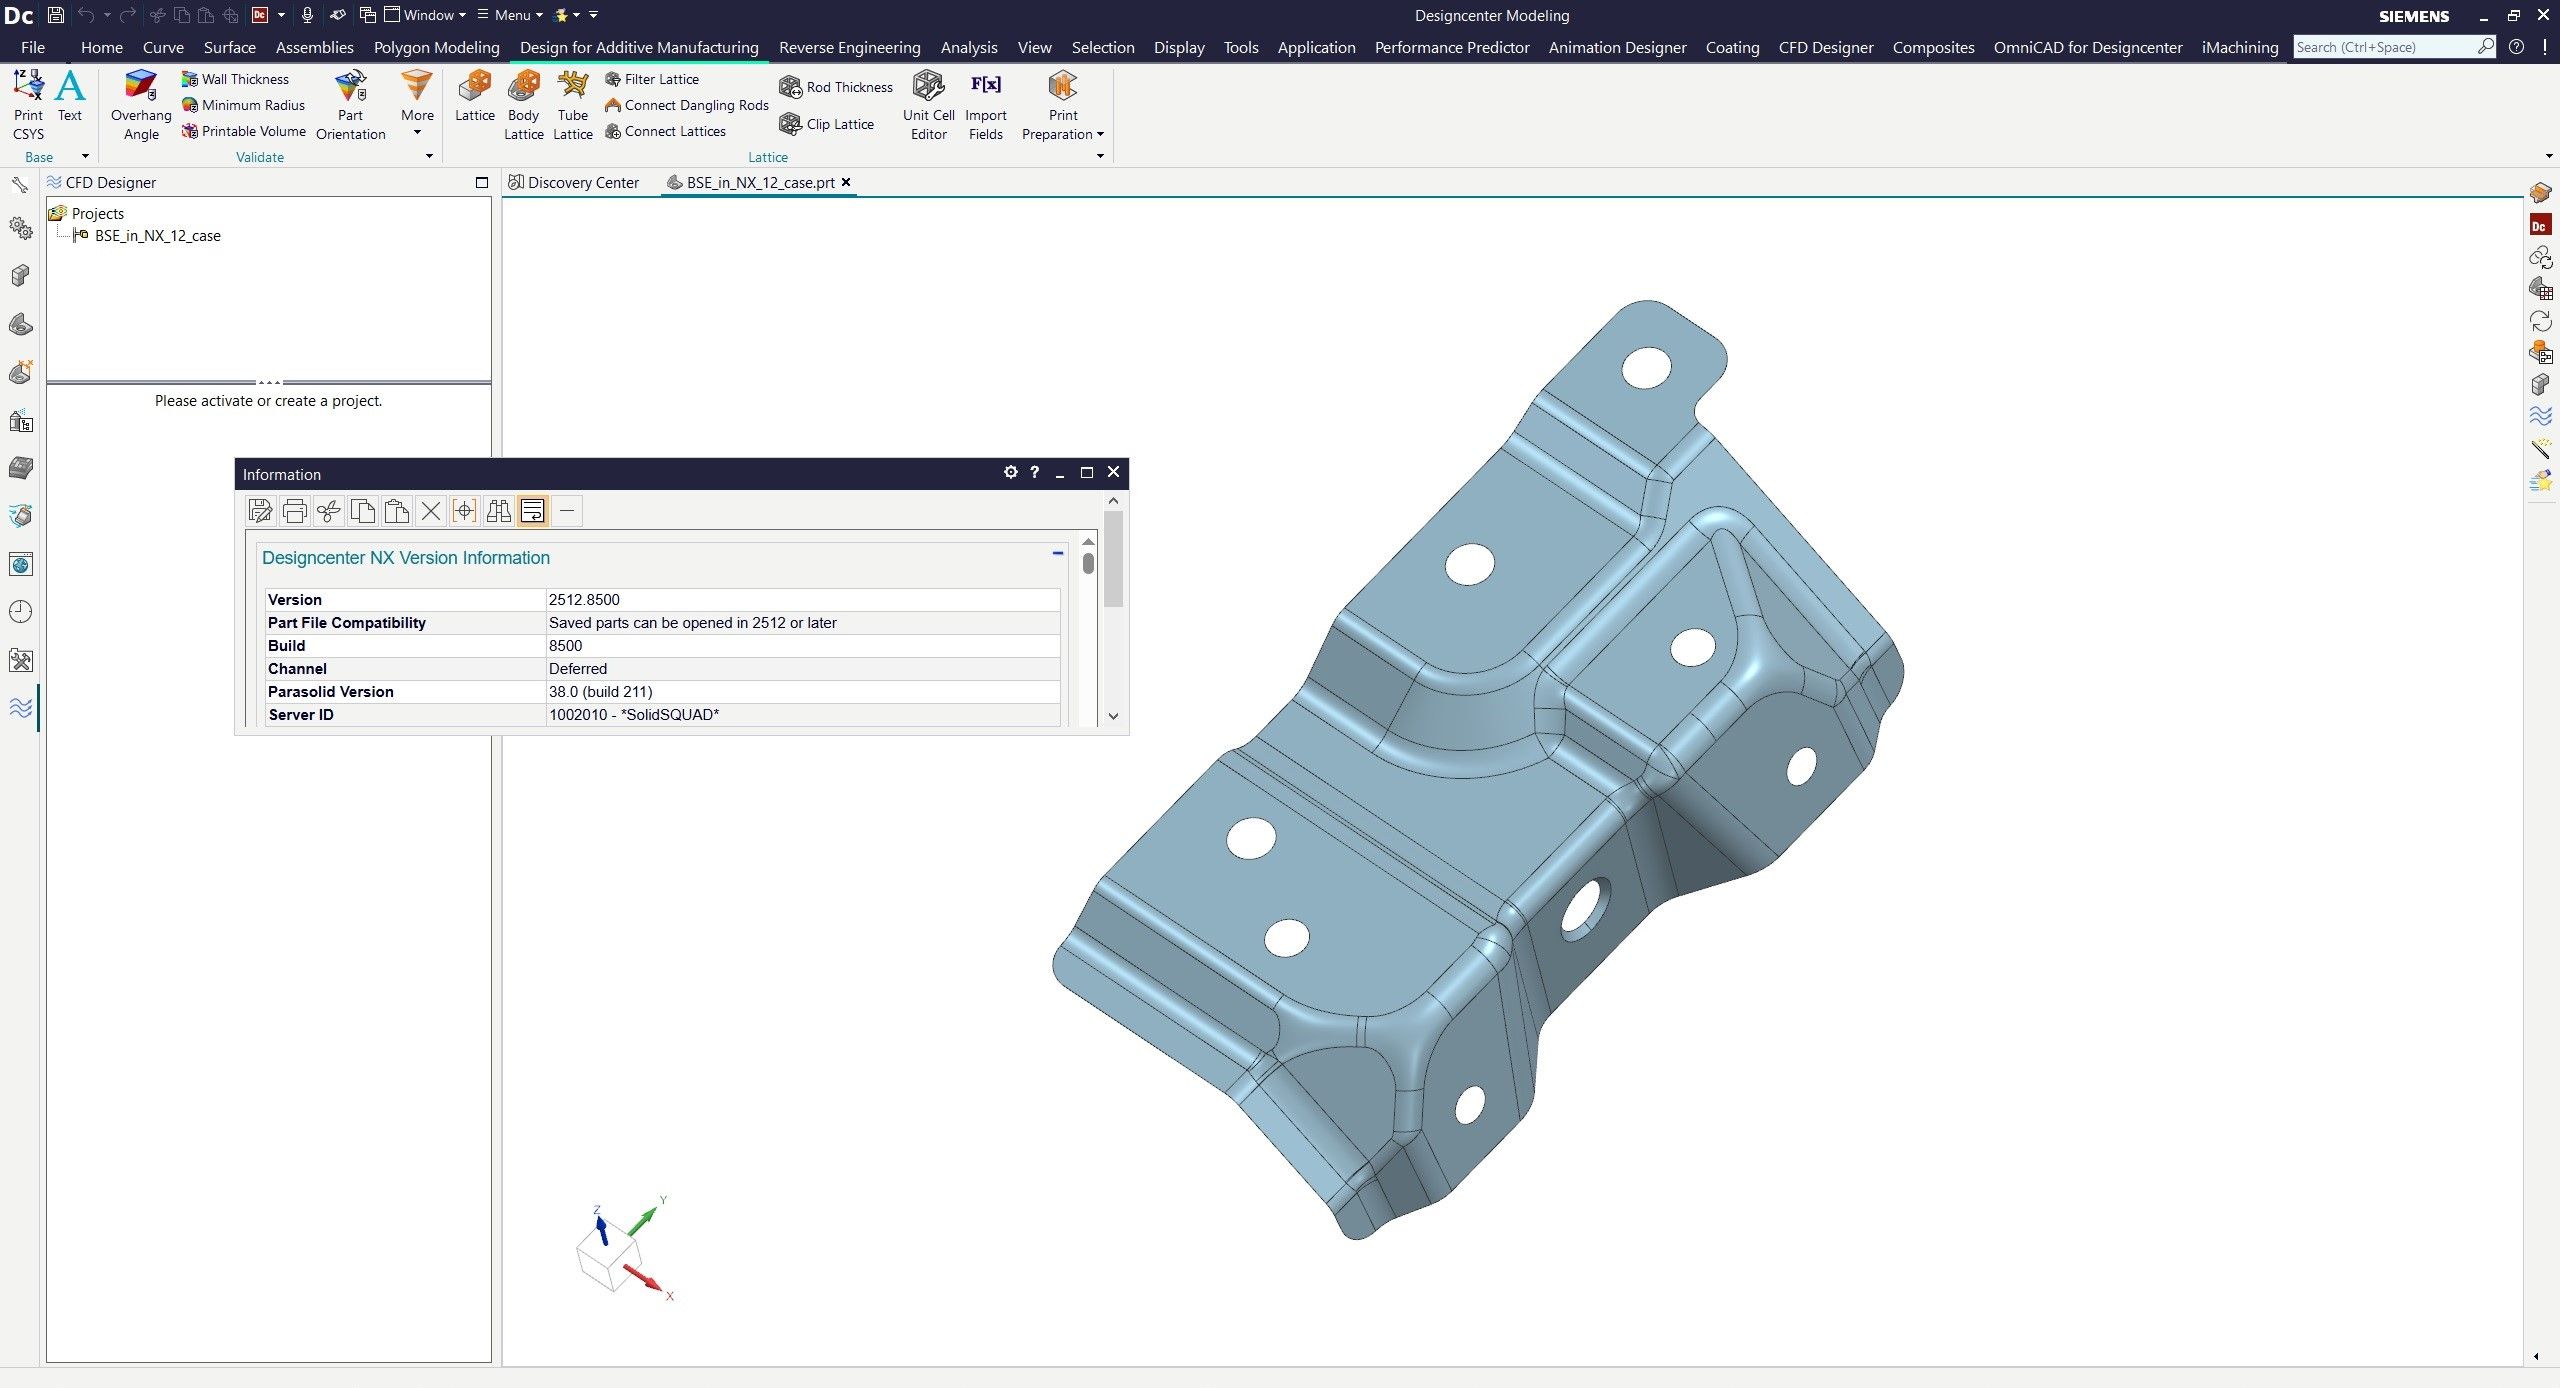Switch to the Reverse Engineering tab
The width and height of the screenshot is (2560, 1388).
(849, 47)
